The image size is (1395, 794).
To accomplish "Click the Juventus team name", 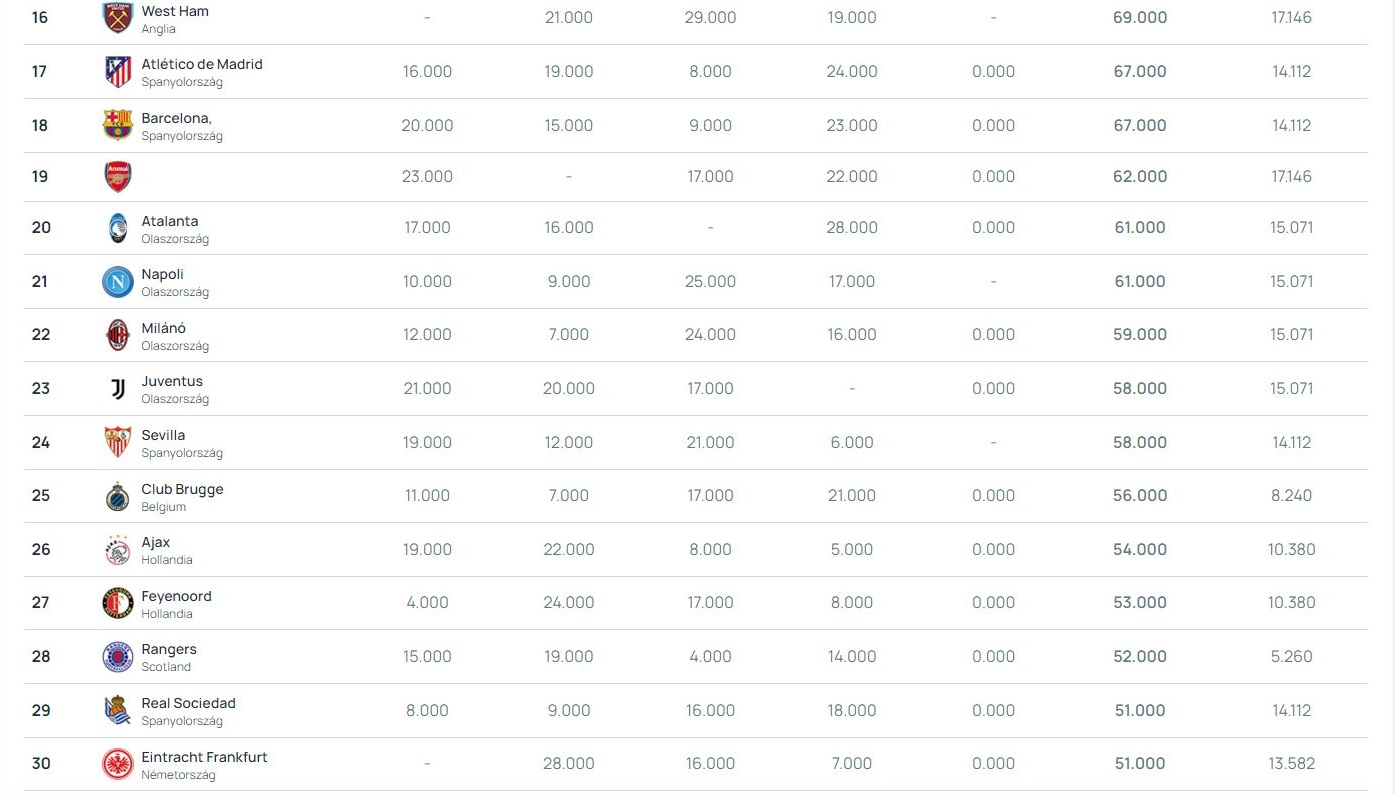I will pyautogui.click(x=172, y=381).
